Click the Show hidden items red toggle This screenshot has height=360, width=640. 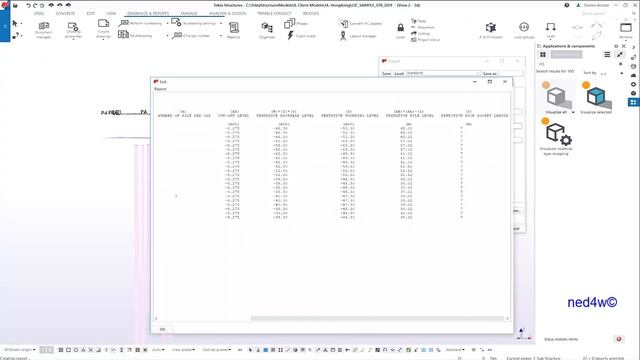618,339
